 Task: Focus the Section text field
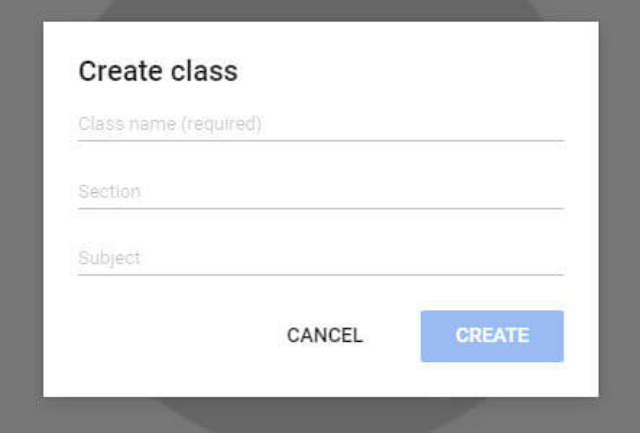point(320,191)
